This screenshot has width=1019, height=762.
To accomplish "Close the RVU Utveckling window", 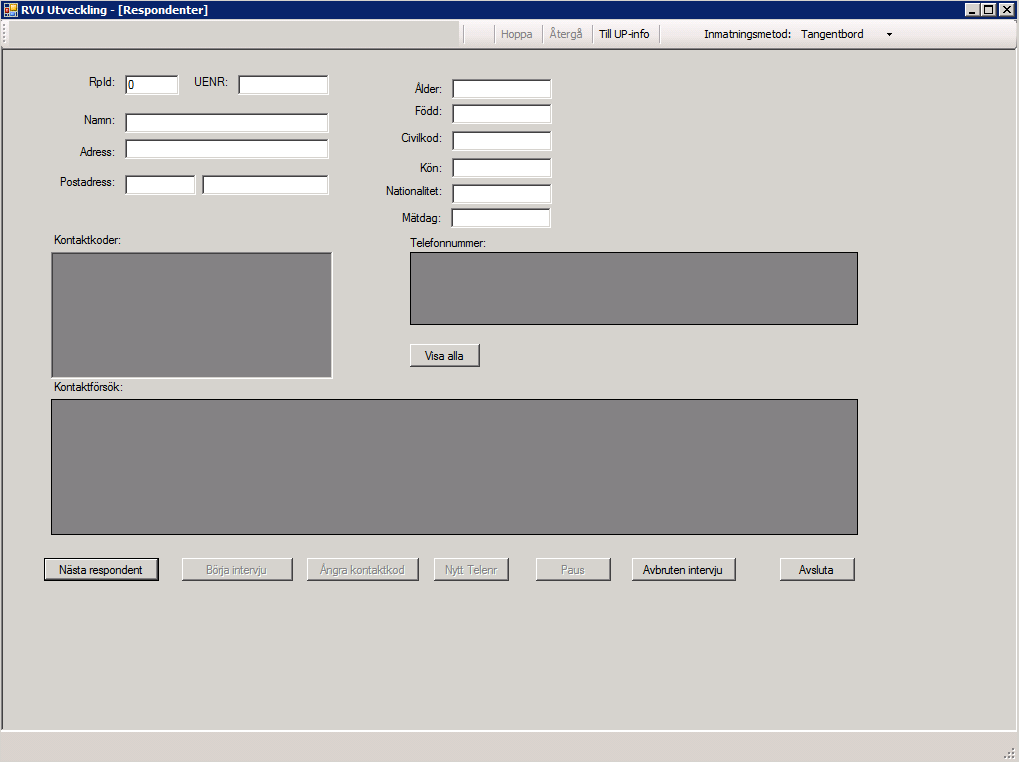I will 1006,10.
